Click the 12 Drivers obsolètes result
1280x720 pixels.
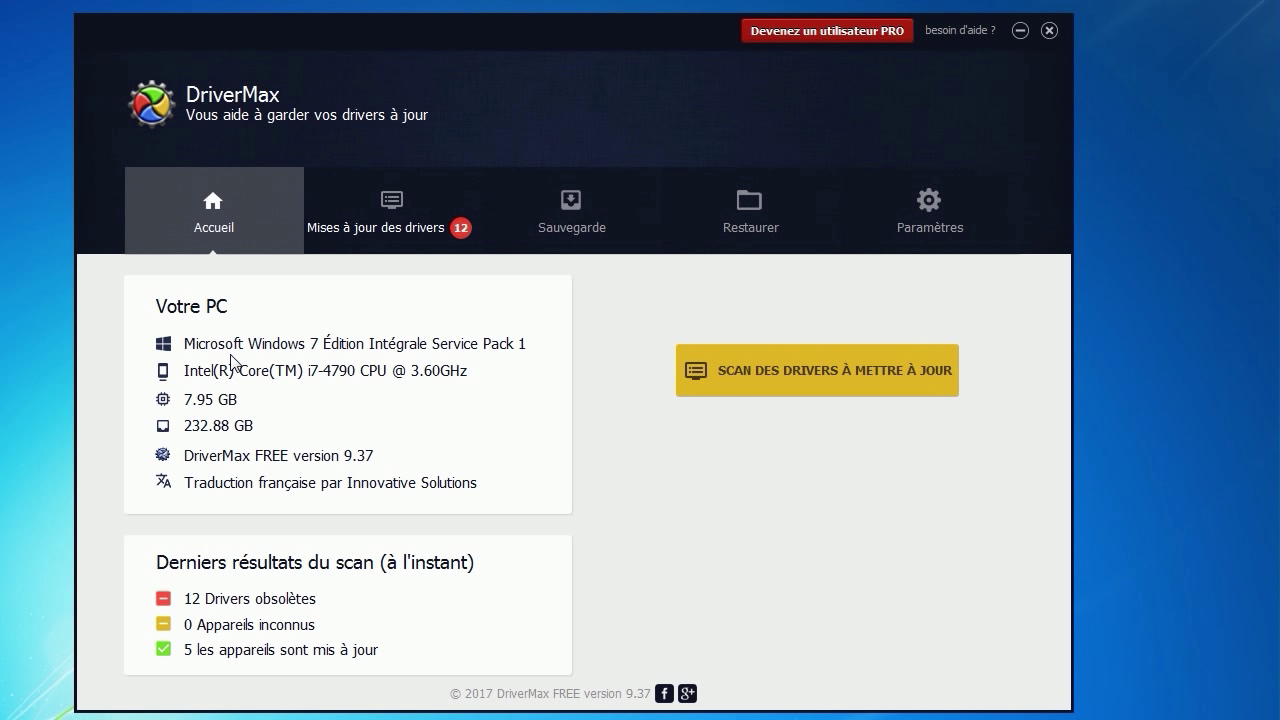point(249,599)
